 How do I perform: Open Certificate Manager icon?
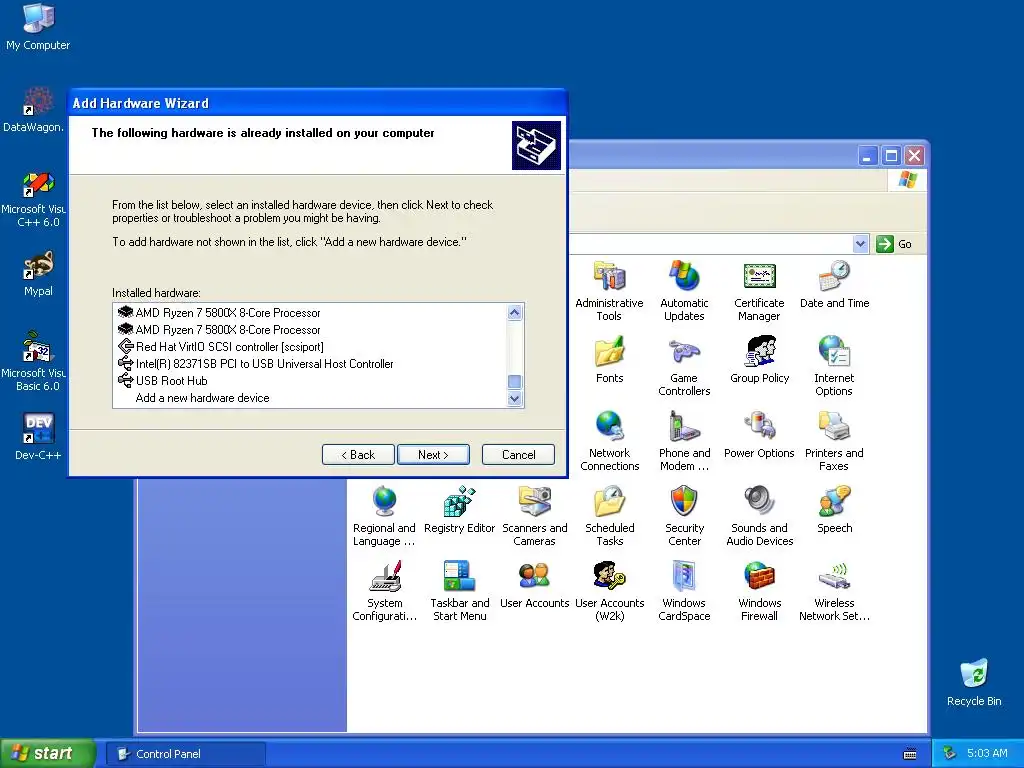click(x=759, y=291)
